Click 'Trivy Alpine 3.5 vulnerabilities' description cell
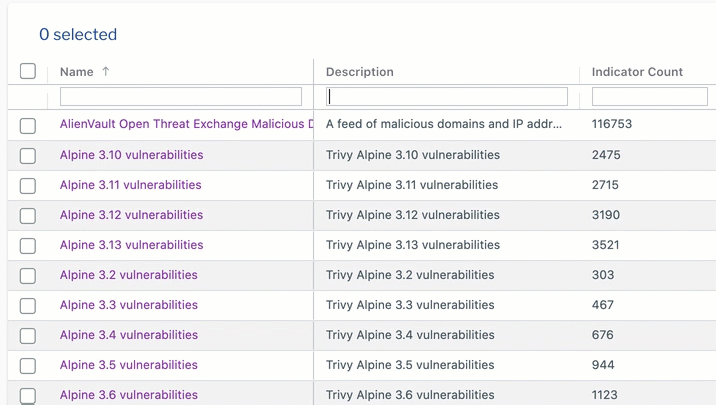Viewport: 716px width, 405px height. (410, 365)
